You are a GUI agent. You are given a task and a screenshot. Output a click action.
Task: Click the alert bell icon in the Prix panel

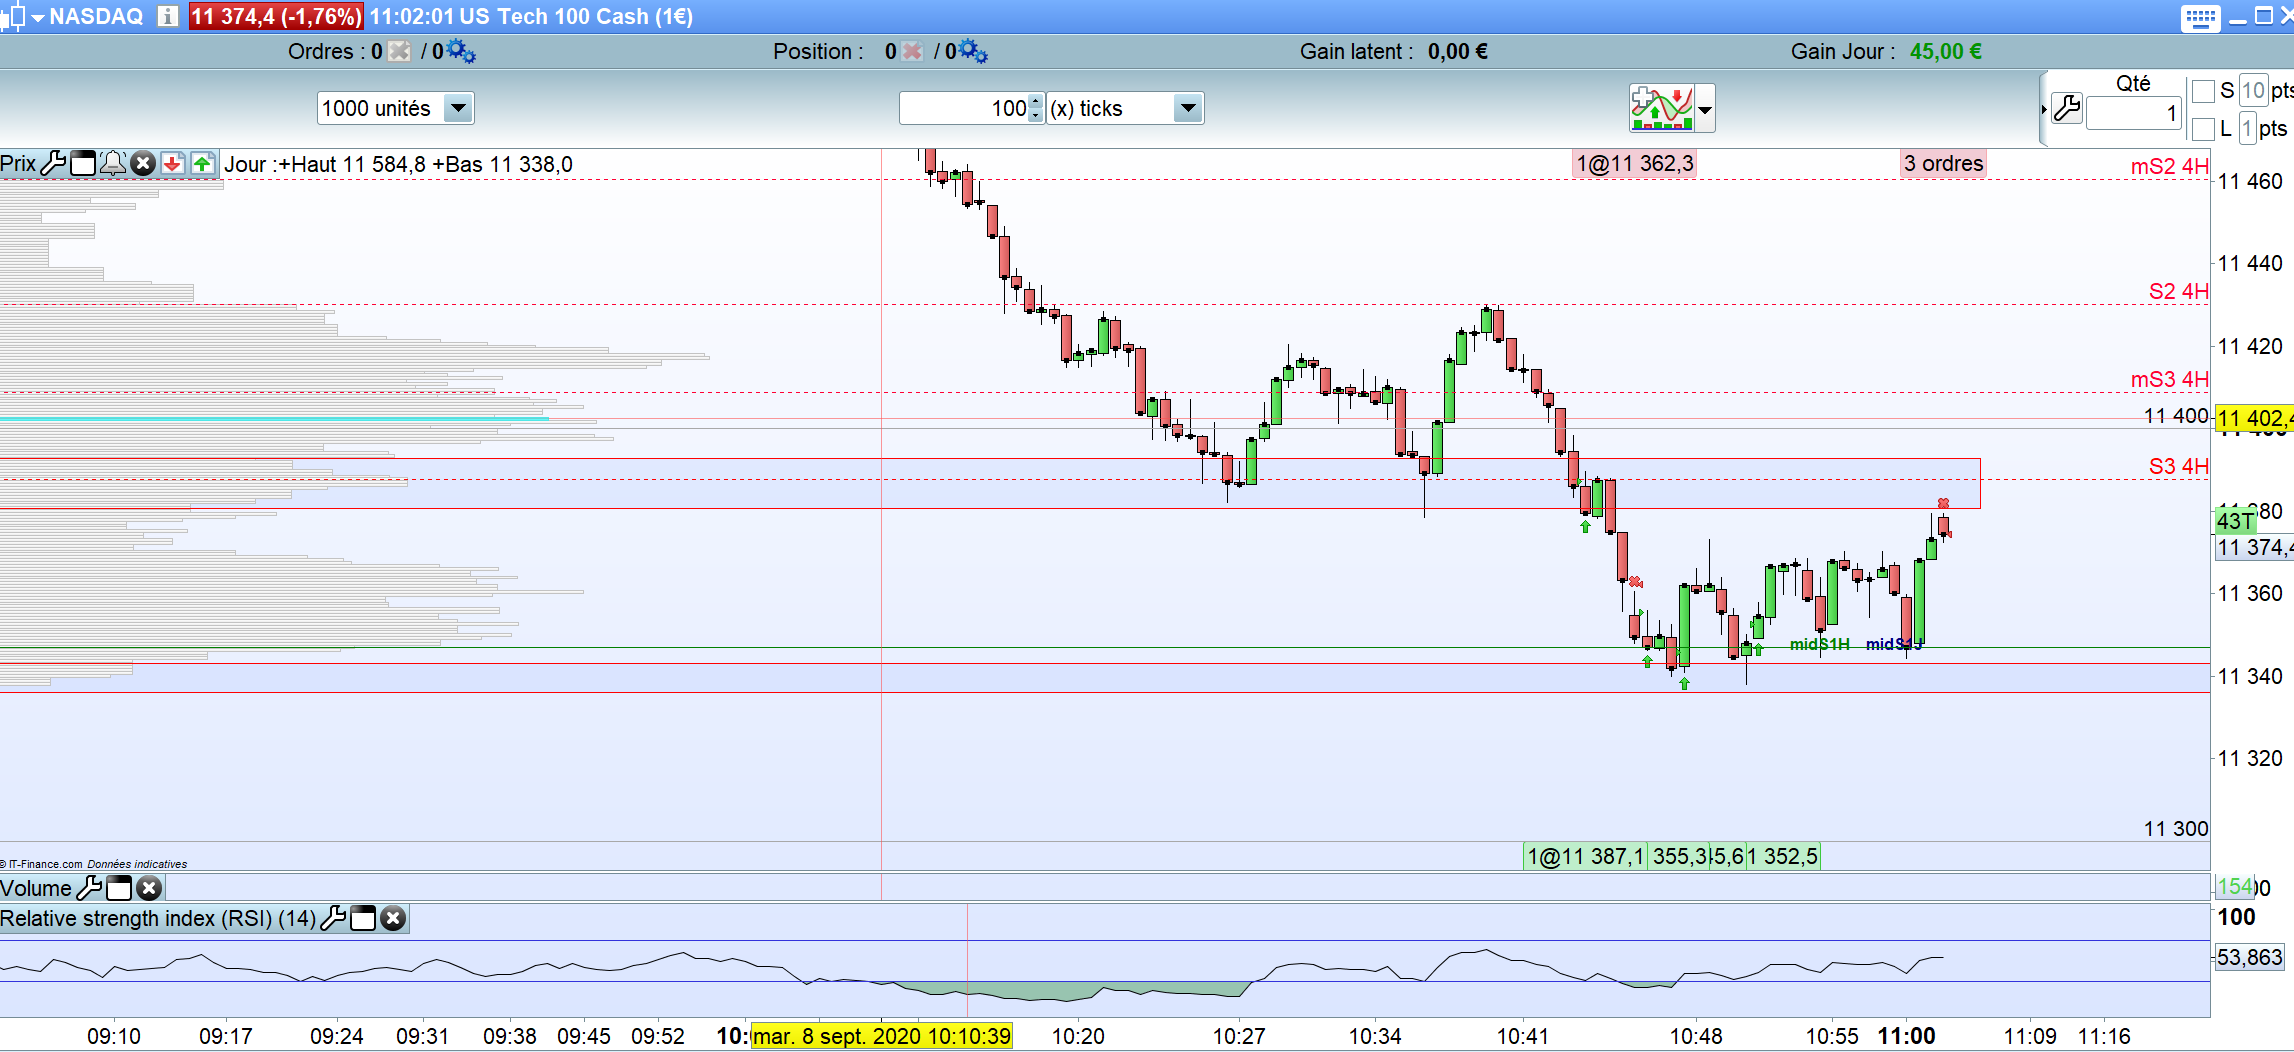(113, 163)
